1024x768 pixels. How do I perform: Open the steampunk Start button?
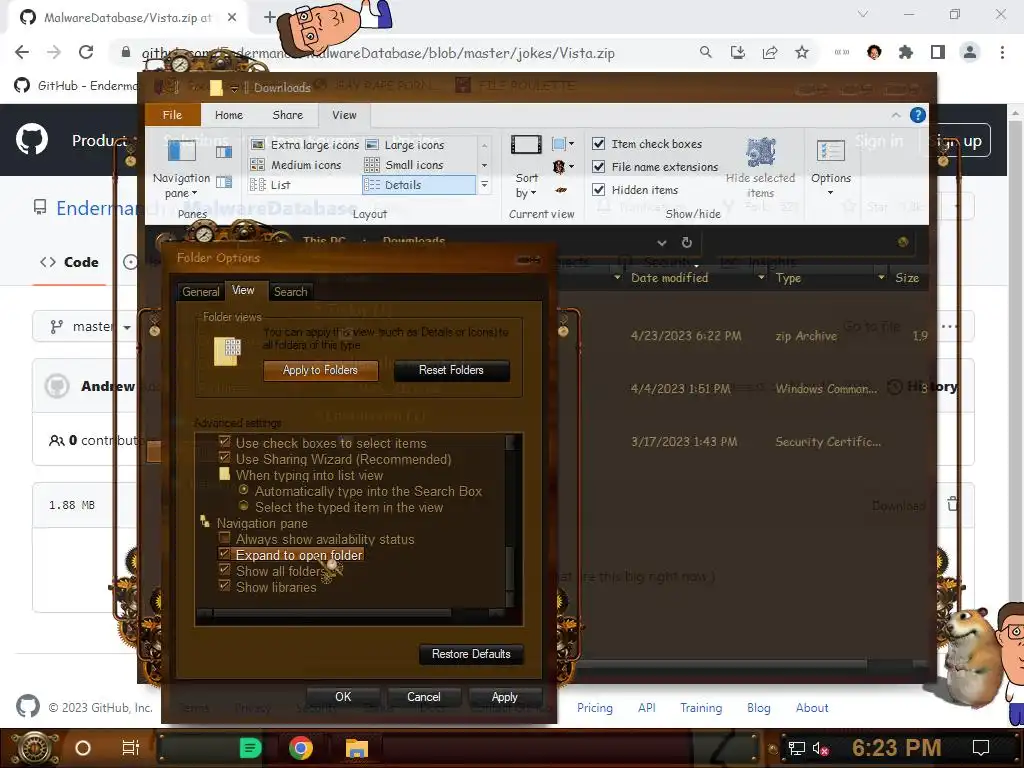point(35,748)
